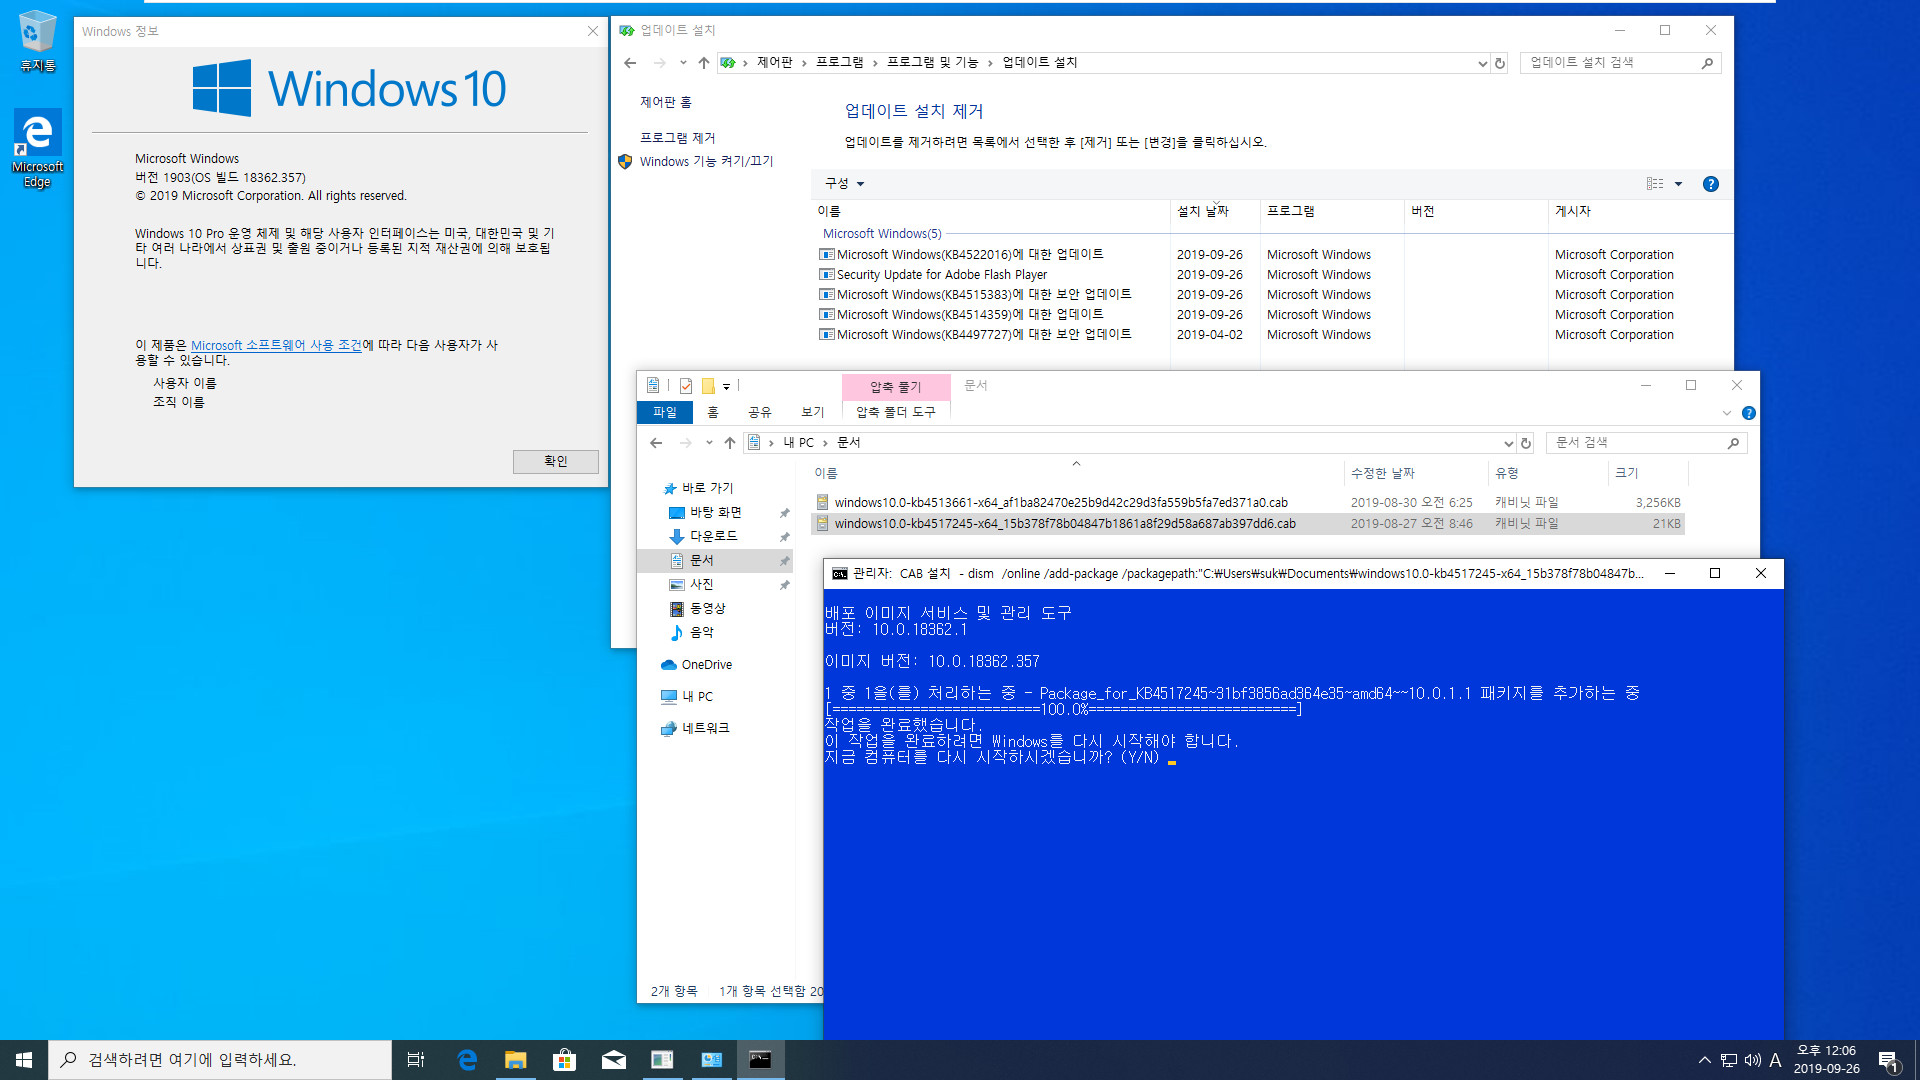Refresh the 업데이트 설치 address bar
1920x1080 pixels.
pyautogui.click(x=1499, y=63)
